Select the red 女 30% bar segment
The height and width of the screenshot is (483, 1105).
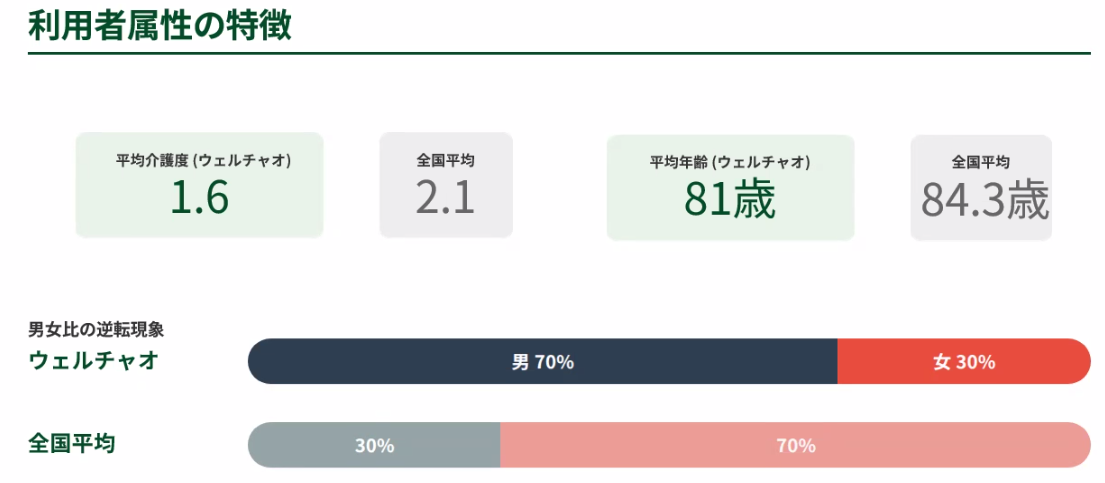[x=964, y=362]
